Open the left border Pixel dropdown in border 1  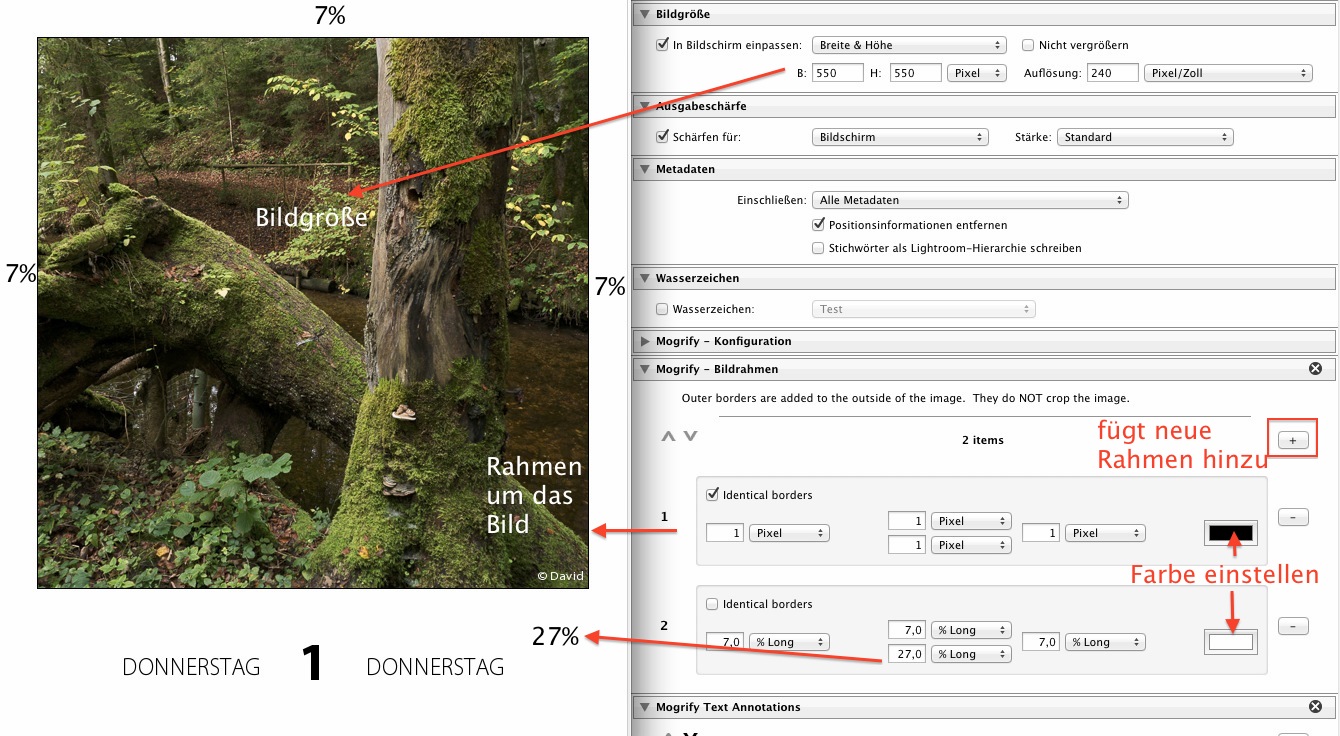[x=790, y=534]
